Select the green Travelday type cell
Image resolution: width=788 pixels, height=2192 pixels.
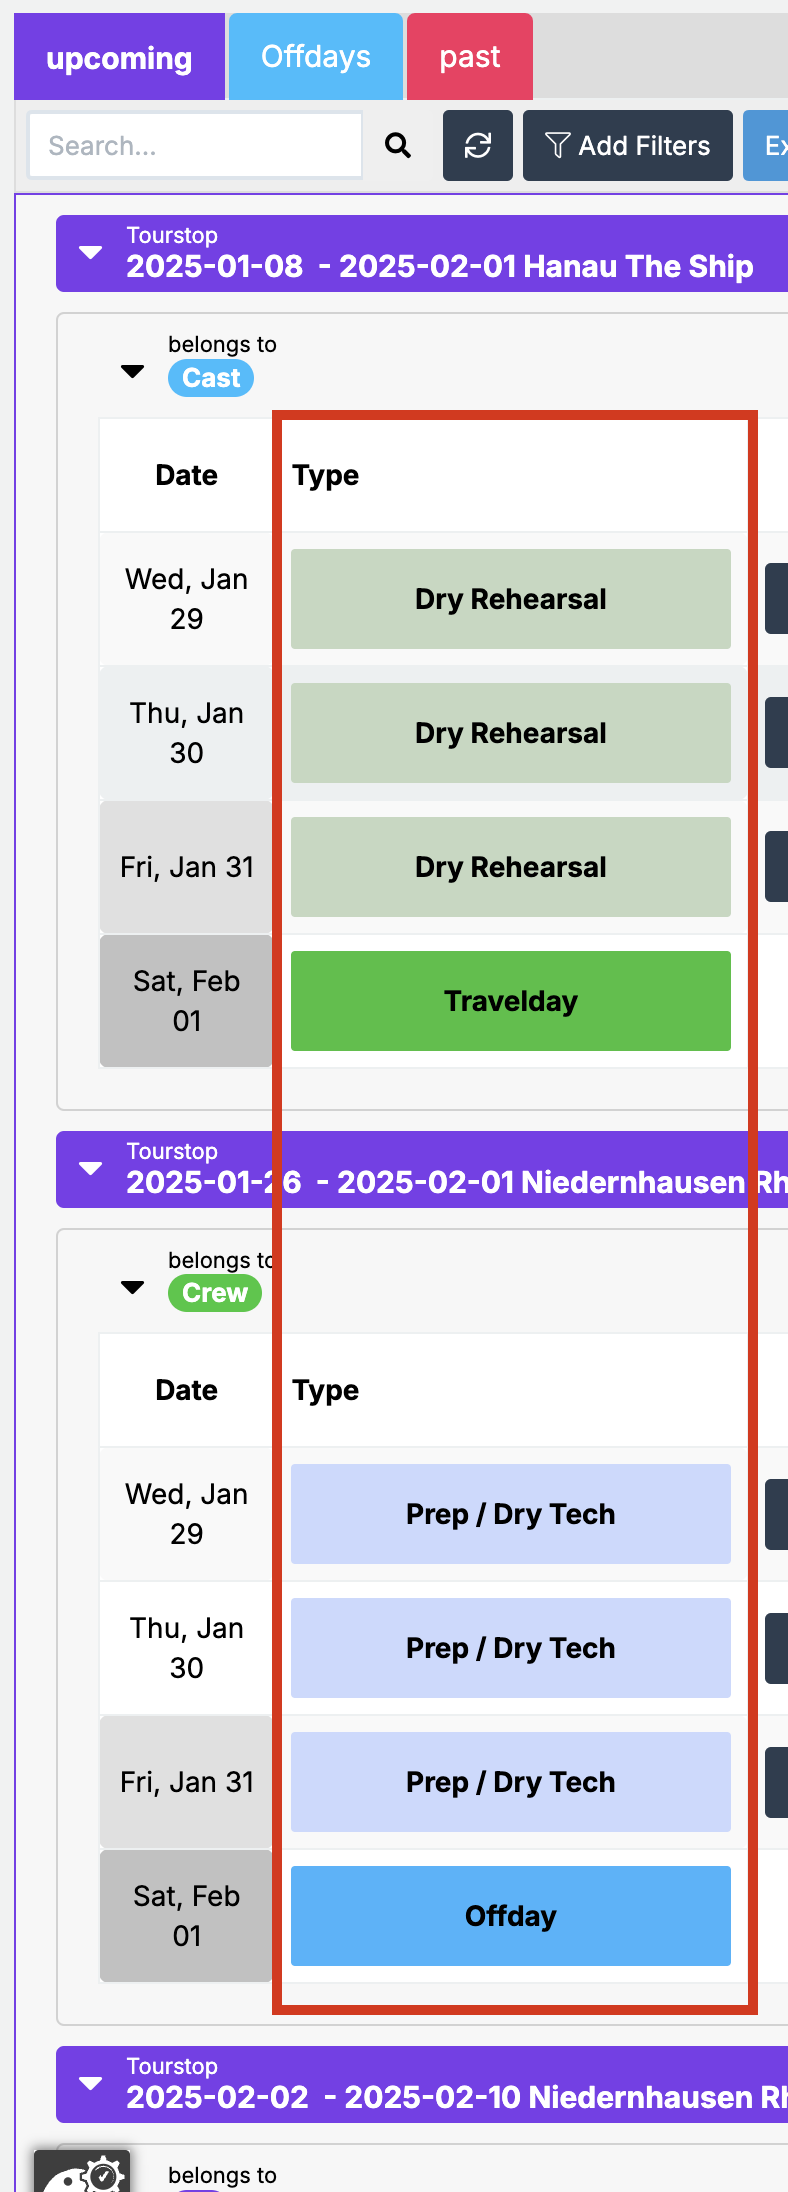510,1000
